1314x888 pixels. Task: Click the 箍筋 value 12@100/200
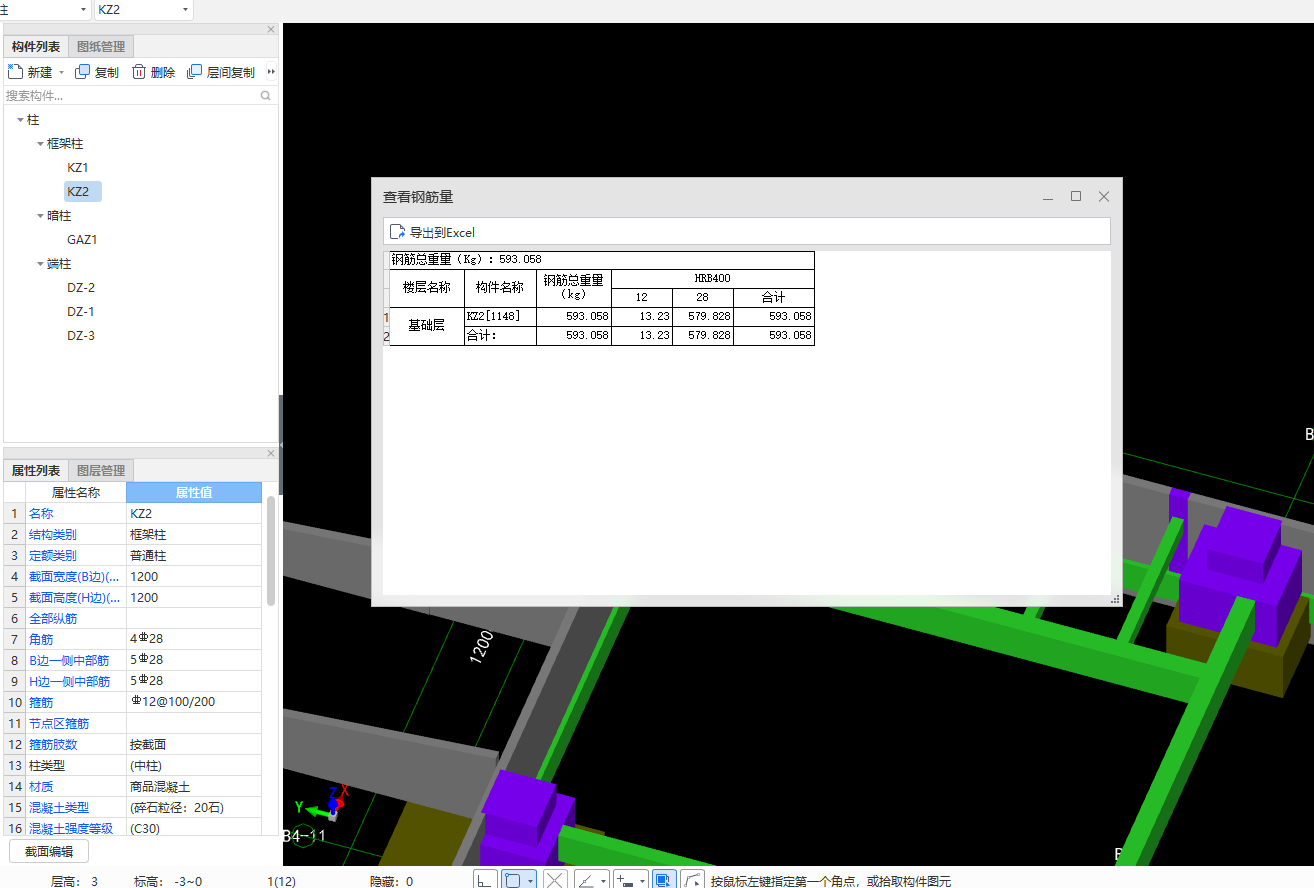pos(194,702)
